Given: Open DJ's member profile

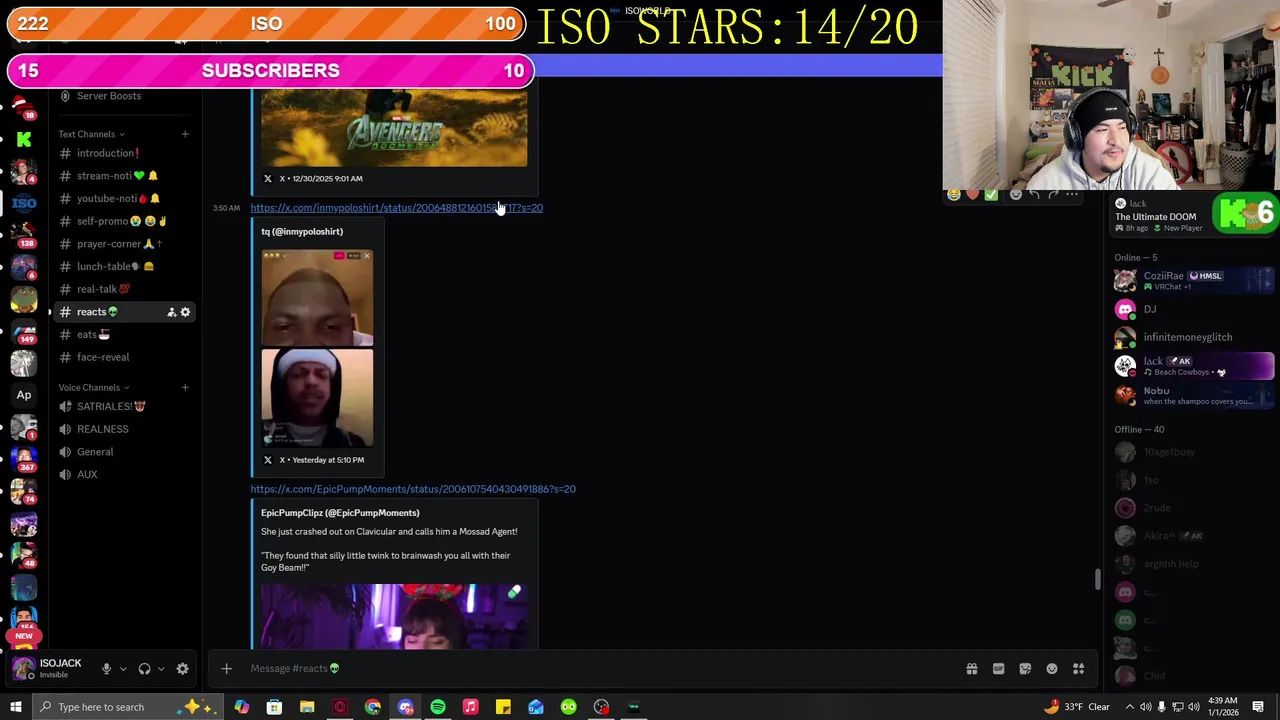Looking at the screenshot, I should 1194,309.
